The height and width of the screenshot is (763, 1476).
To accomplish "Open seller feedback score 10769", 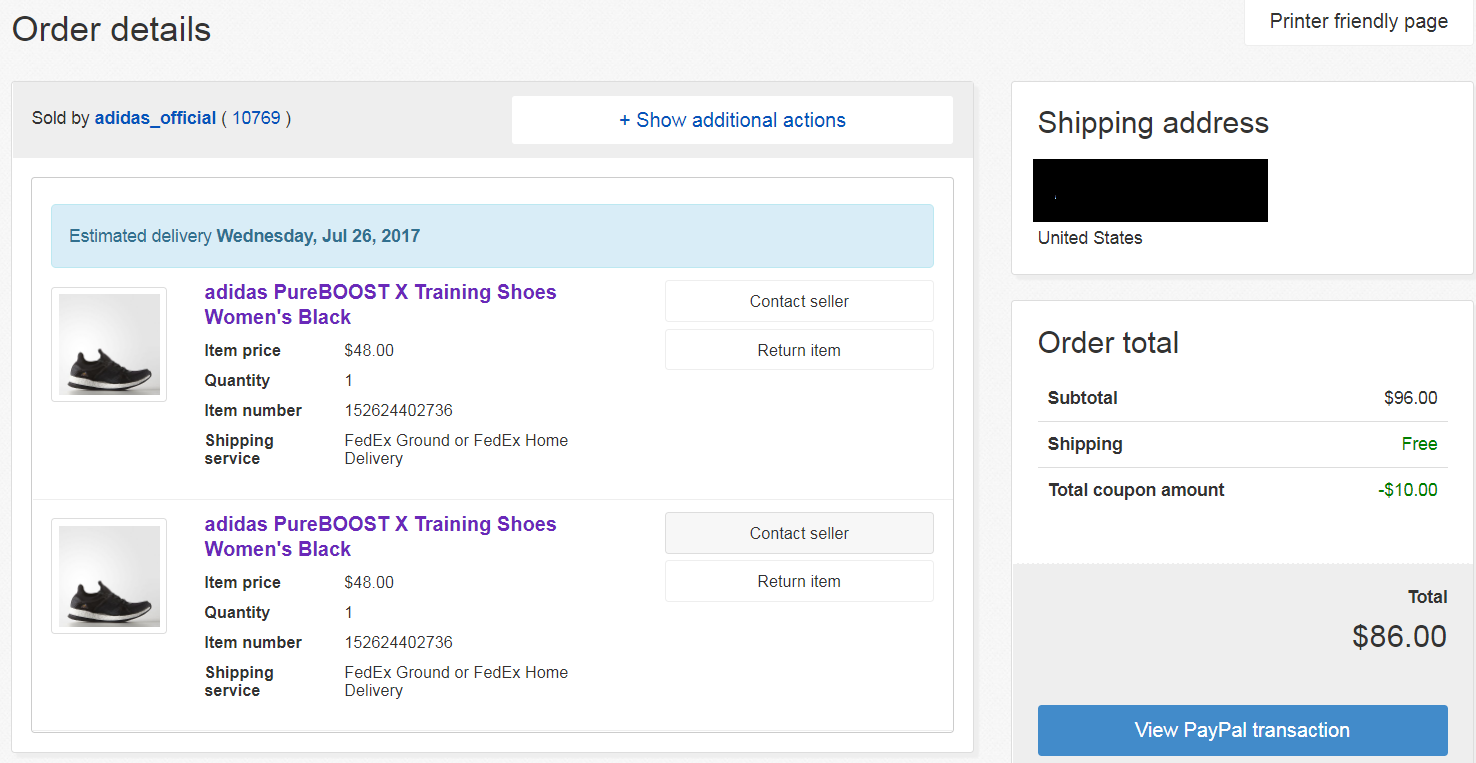I will click(x=256, y=118).
